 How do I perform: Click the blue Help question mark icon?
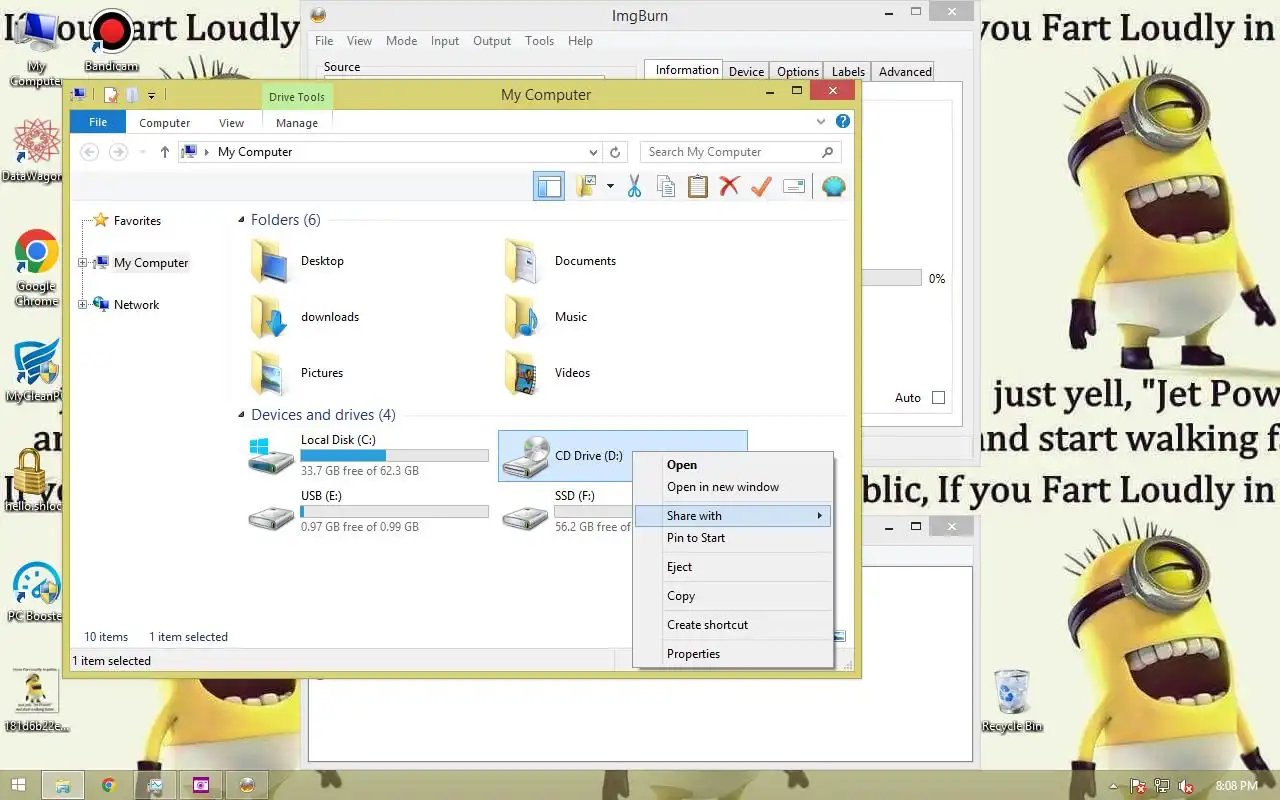tap(843, 121)
